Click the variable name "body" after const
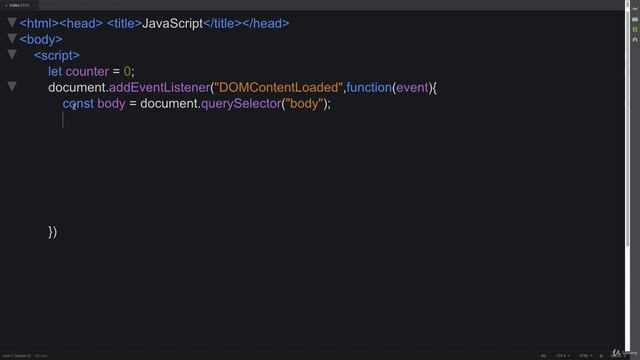The image size is (640, 360). point(111,104)
